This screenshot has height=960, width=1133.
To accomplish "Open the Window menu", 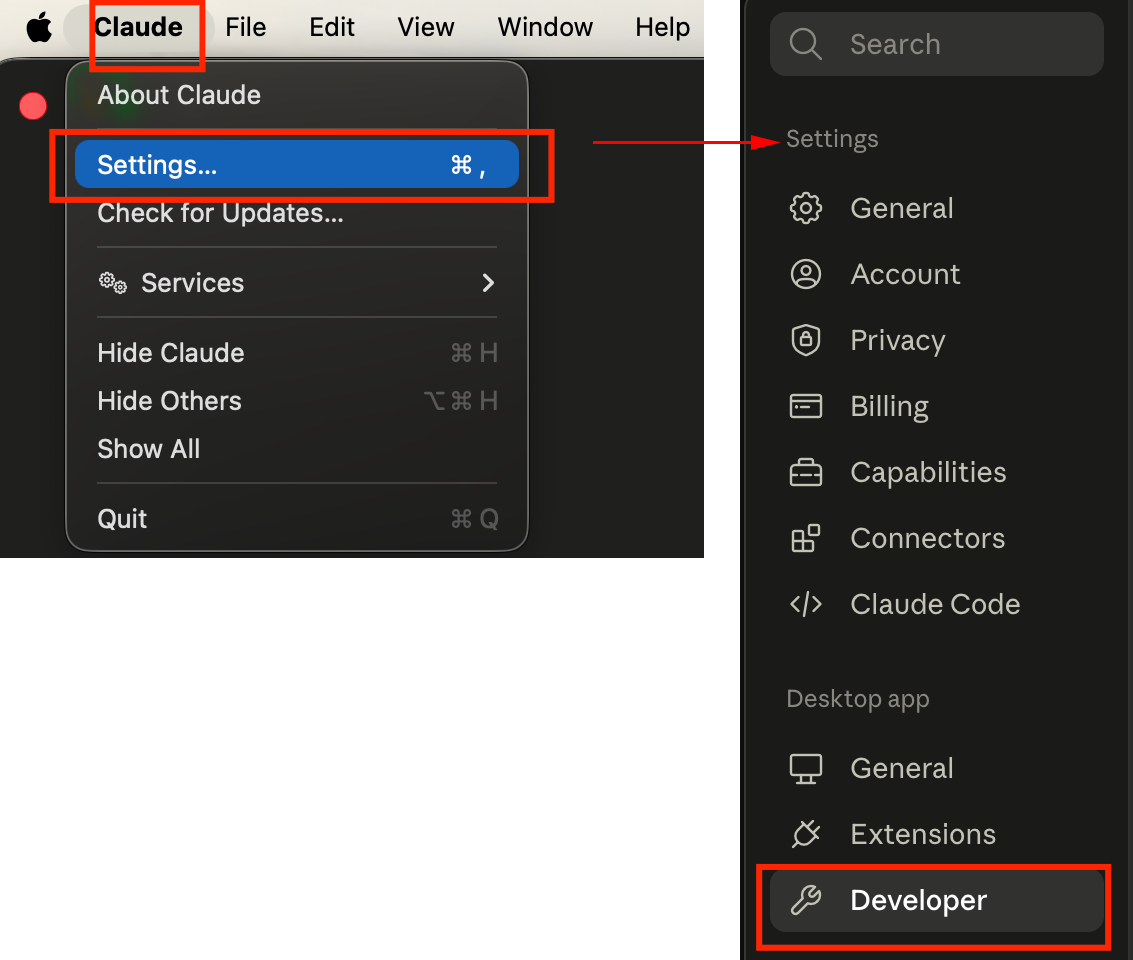I will pyautogui.click(x=545, y=27).
